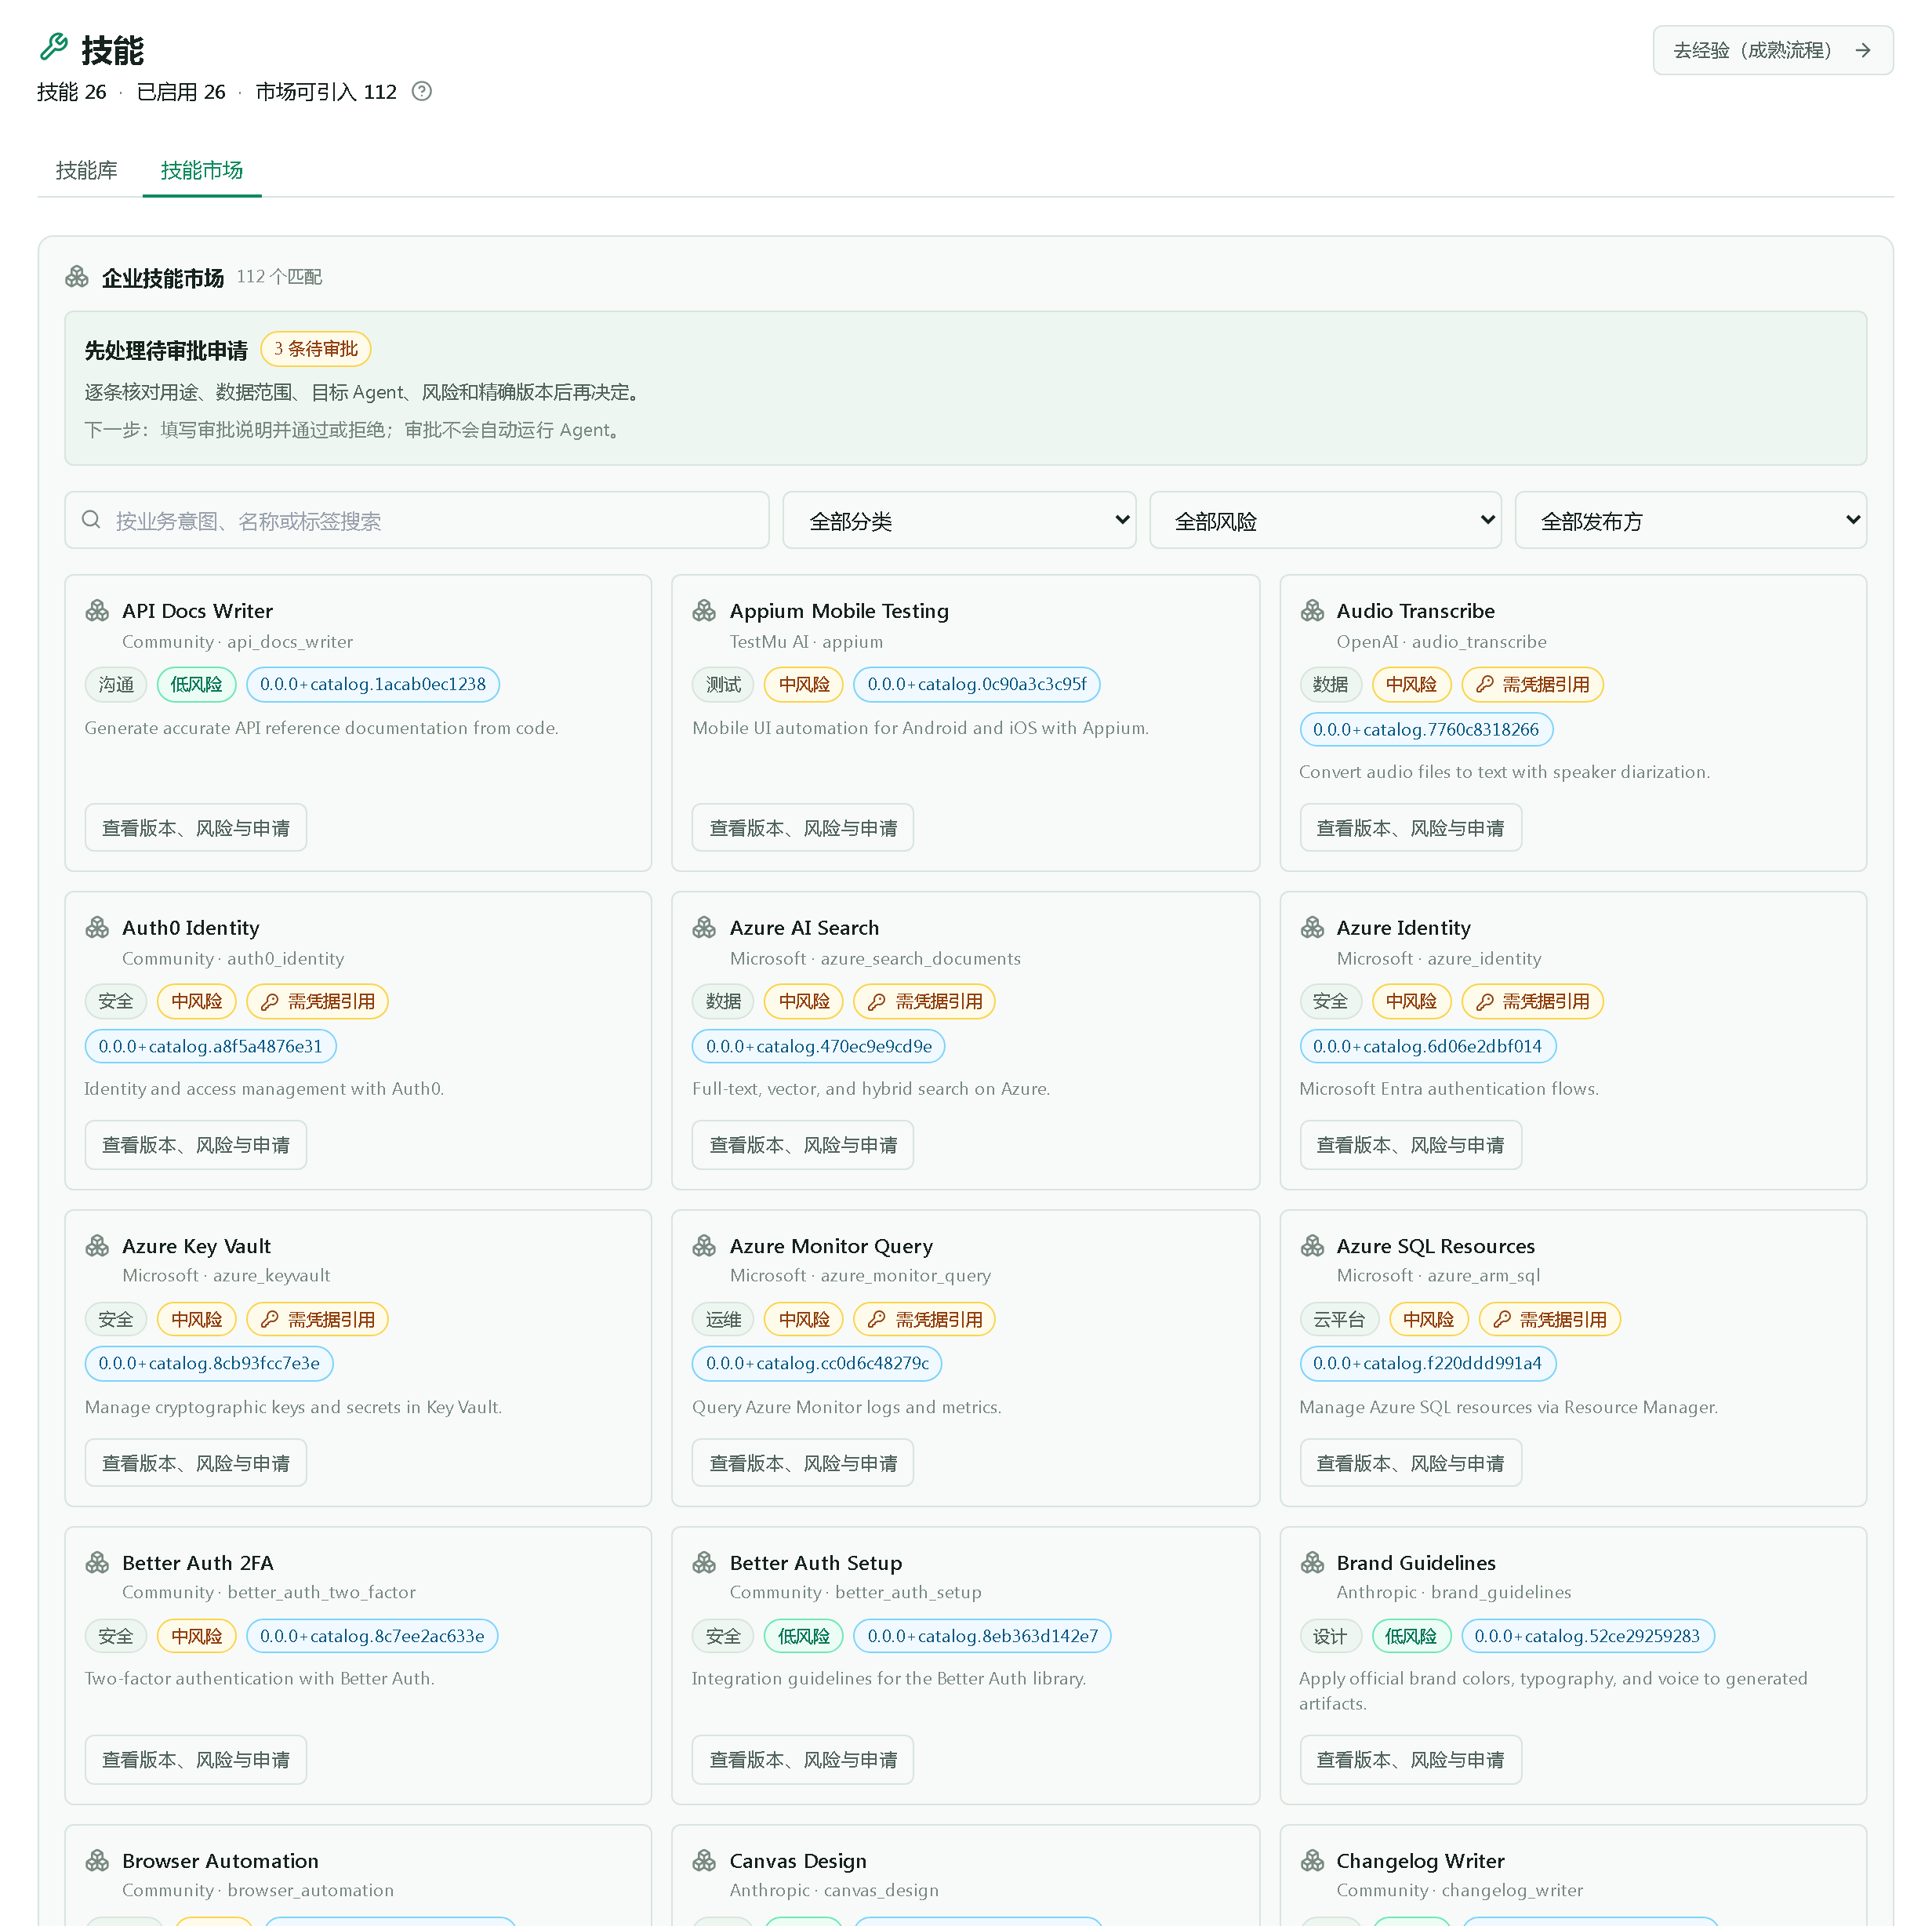Click the skill icon of Appium Mobile Testing

(x=705, y=611)
